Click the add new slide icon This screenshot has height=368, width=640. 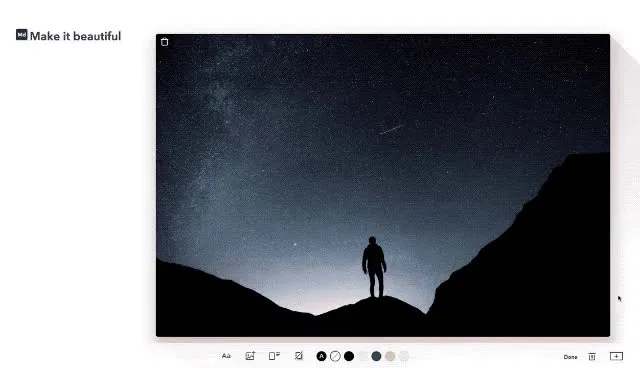pos(616,356)
